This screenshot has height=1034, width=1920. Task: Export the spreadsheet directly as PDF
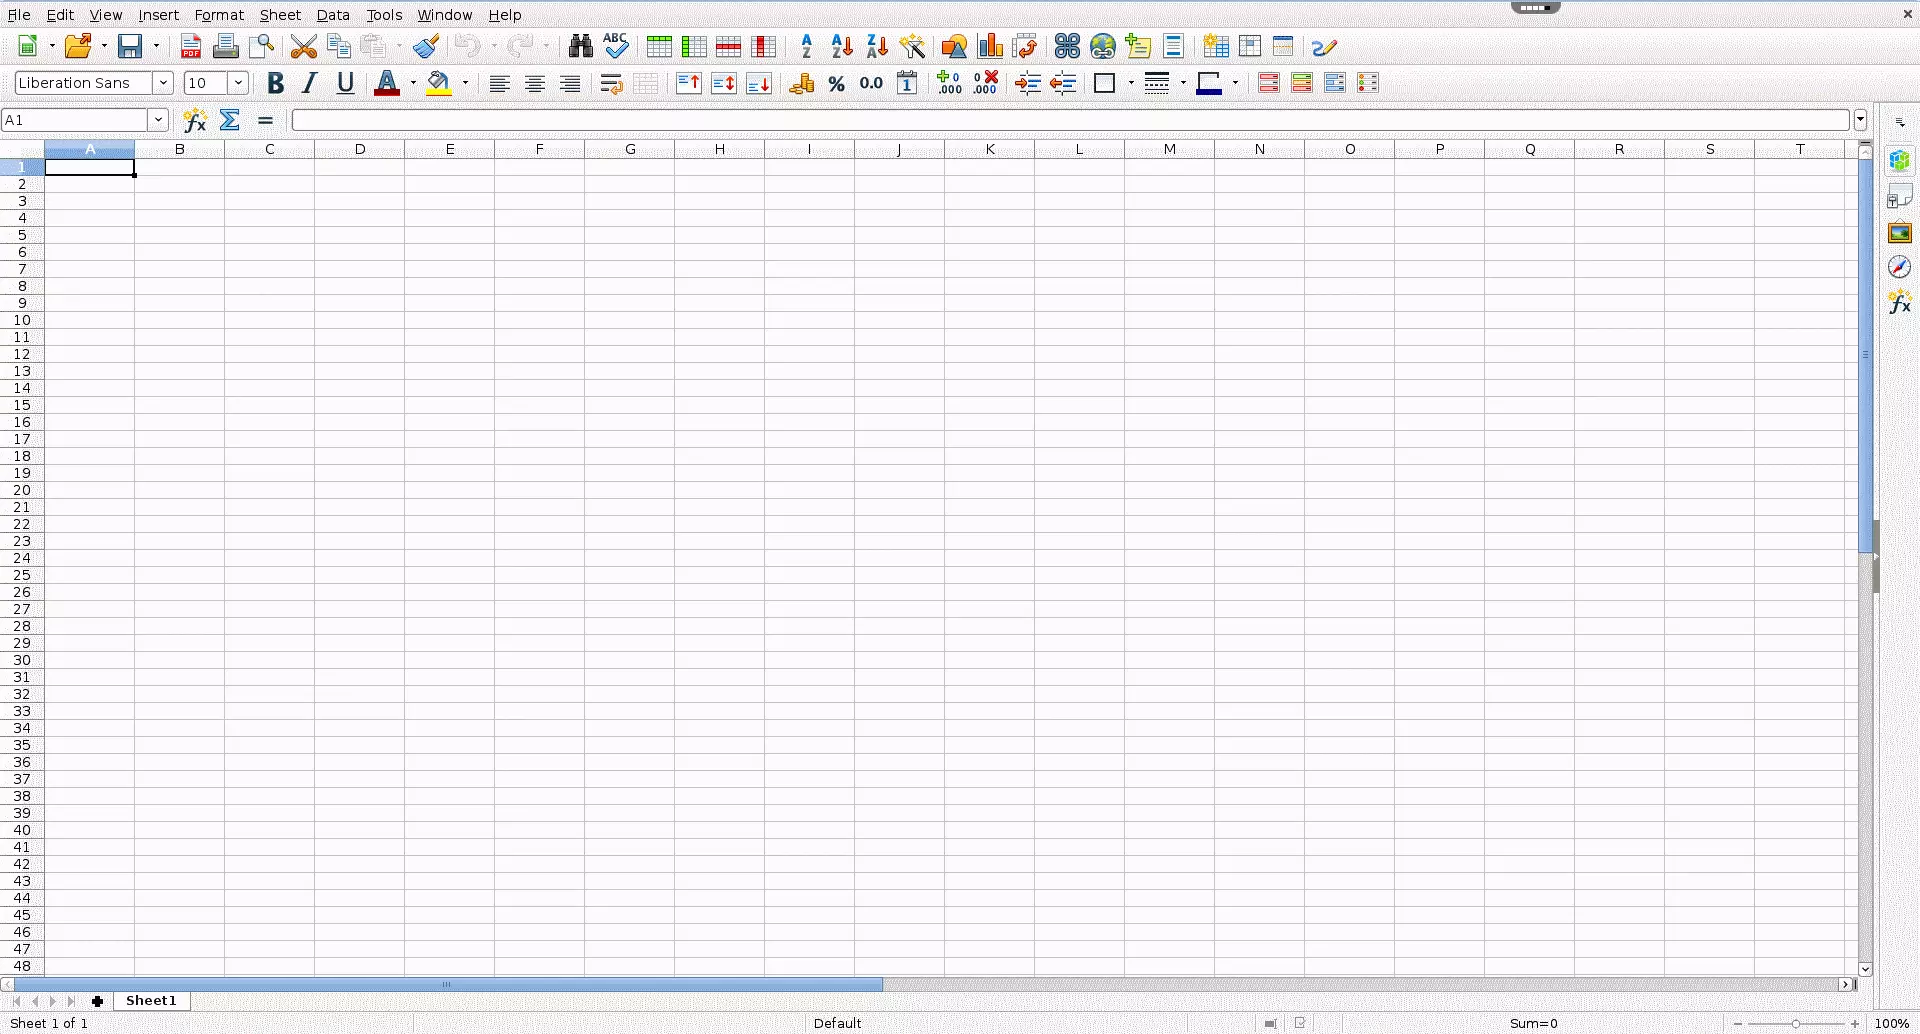[x=190, y=46]
